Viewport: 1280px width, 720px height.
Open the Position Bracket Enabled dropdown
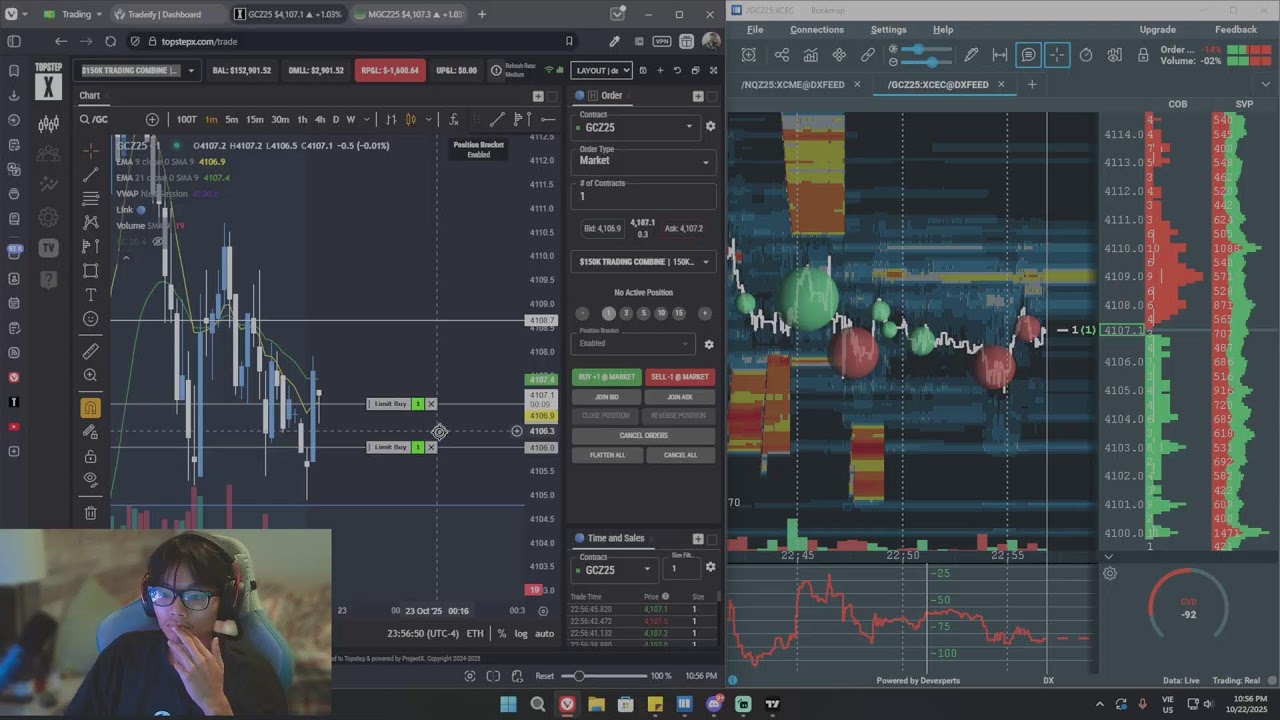pos(633,343)
